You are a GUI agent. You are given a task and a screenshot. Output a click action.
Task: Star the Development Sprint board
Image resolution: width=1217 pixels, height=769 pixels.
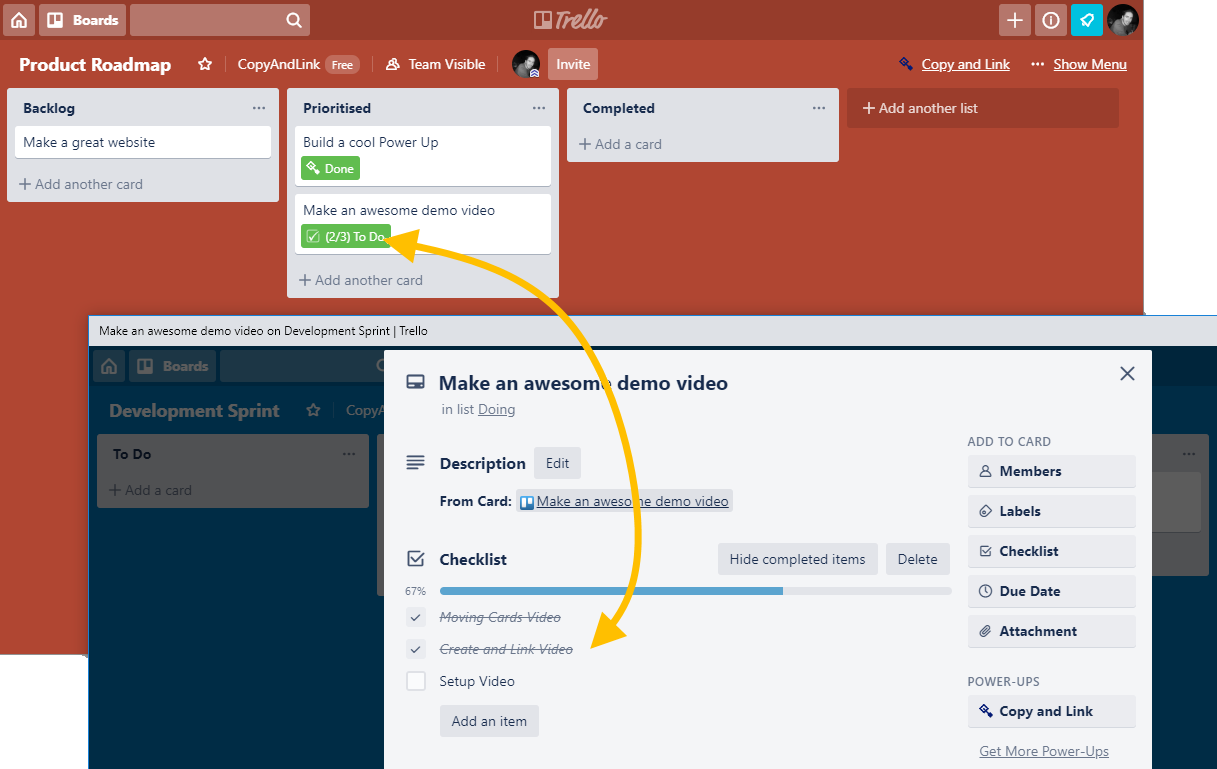pos(313,410)
